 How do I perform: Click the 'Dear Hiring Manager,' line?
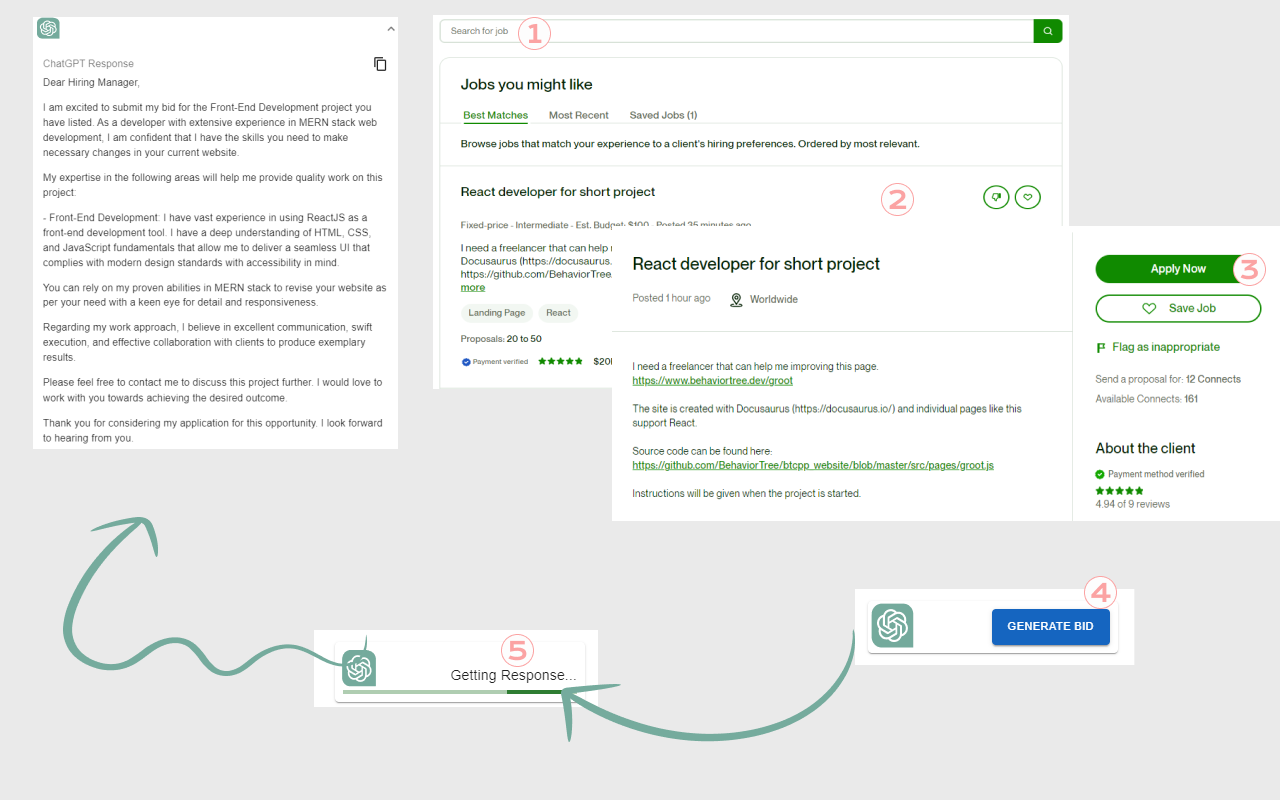92,83
